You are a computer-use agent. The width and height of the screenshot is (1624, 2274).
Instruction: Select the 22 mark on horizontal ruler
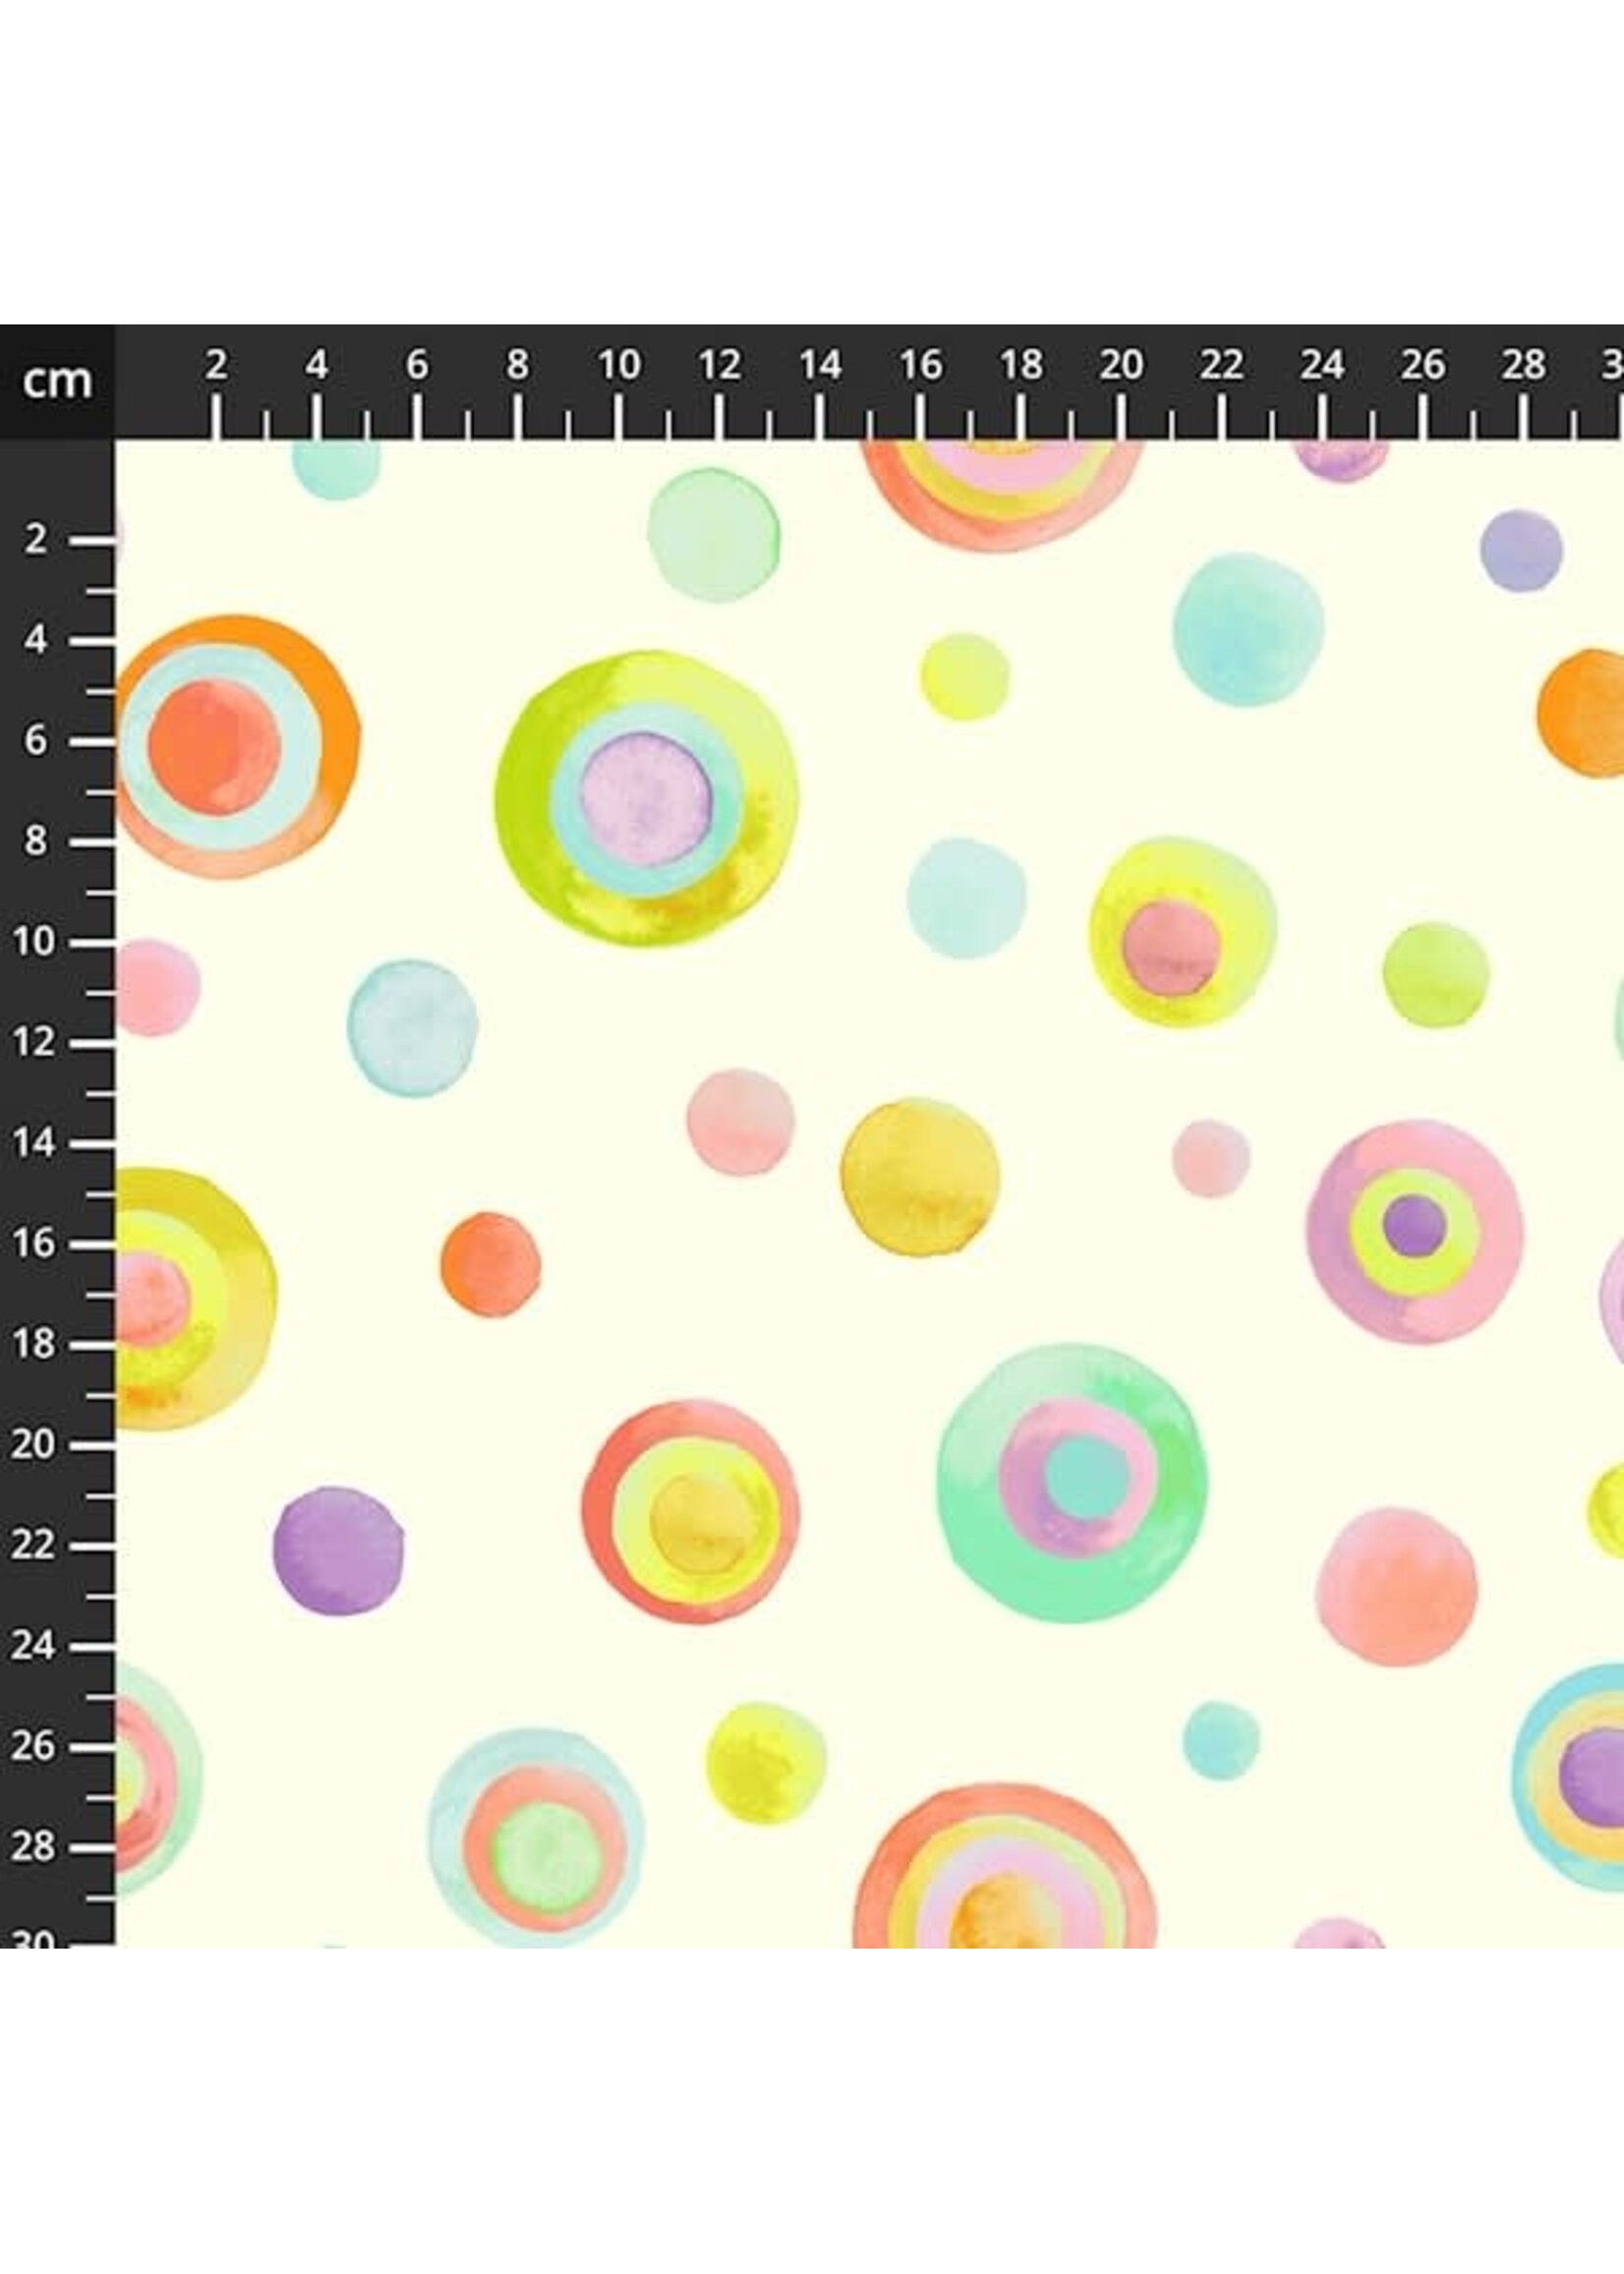click(1222, 365)
